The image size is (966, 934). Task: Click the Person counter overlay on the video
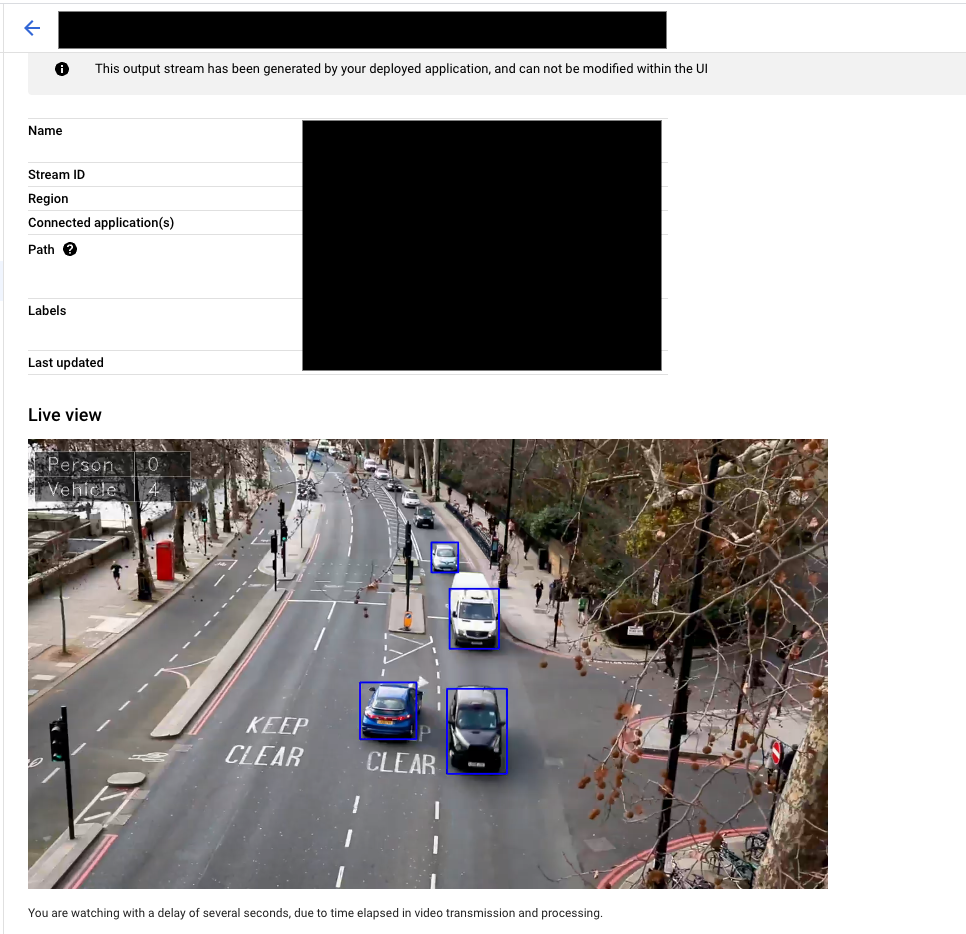tap(110, 464)
